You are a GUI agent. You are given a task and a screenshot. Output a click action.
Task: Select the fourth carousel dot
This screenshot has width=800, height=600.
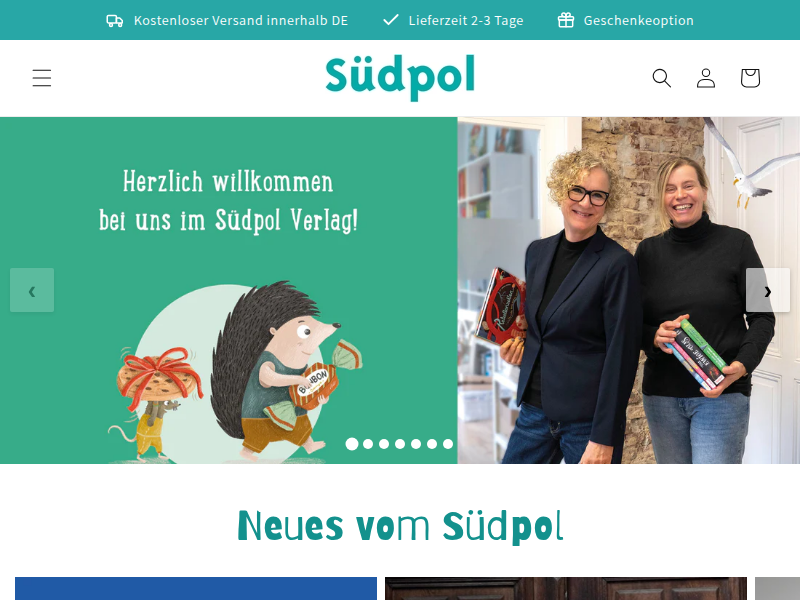(x=400, y=444)
